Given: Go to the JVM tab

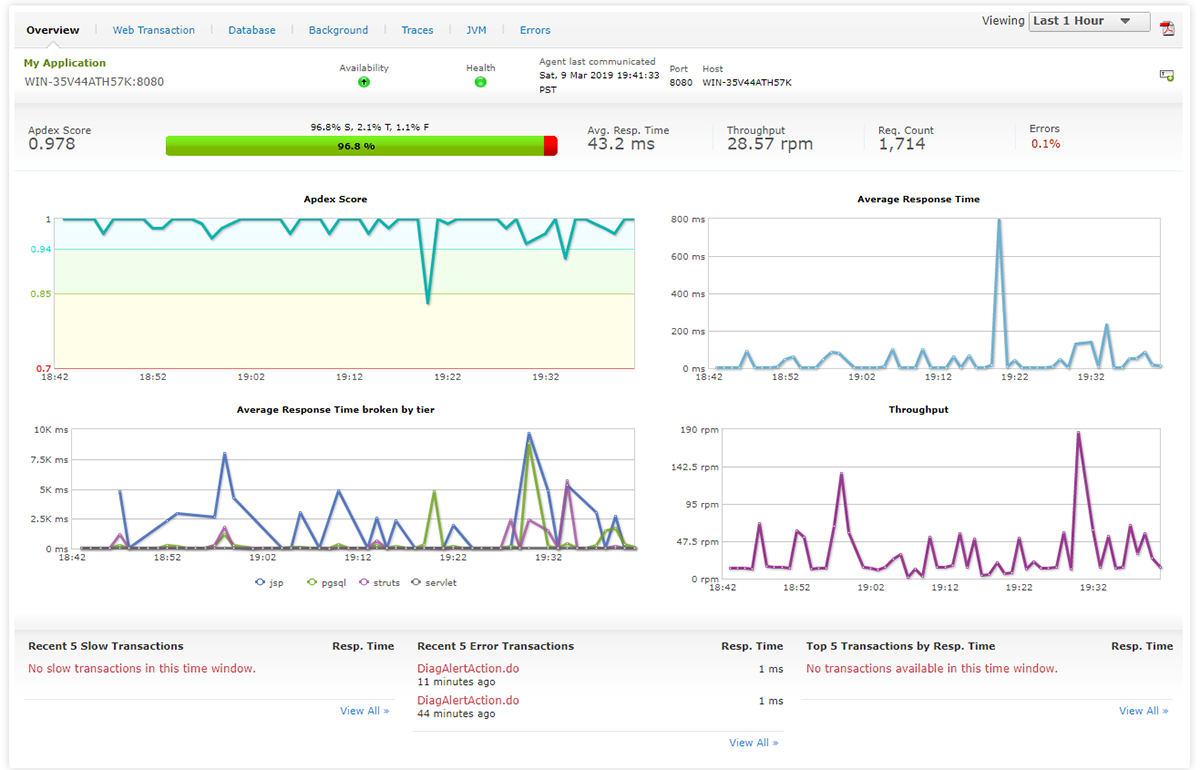Looking at the screenshot, I should tap(476, 30).
